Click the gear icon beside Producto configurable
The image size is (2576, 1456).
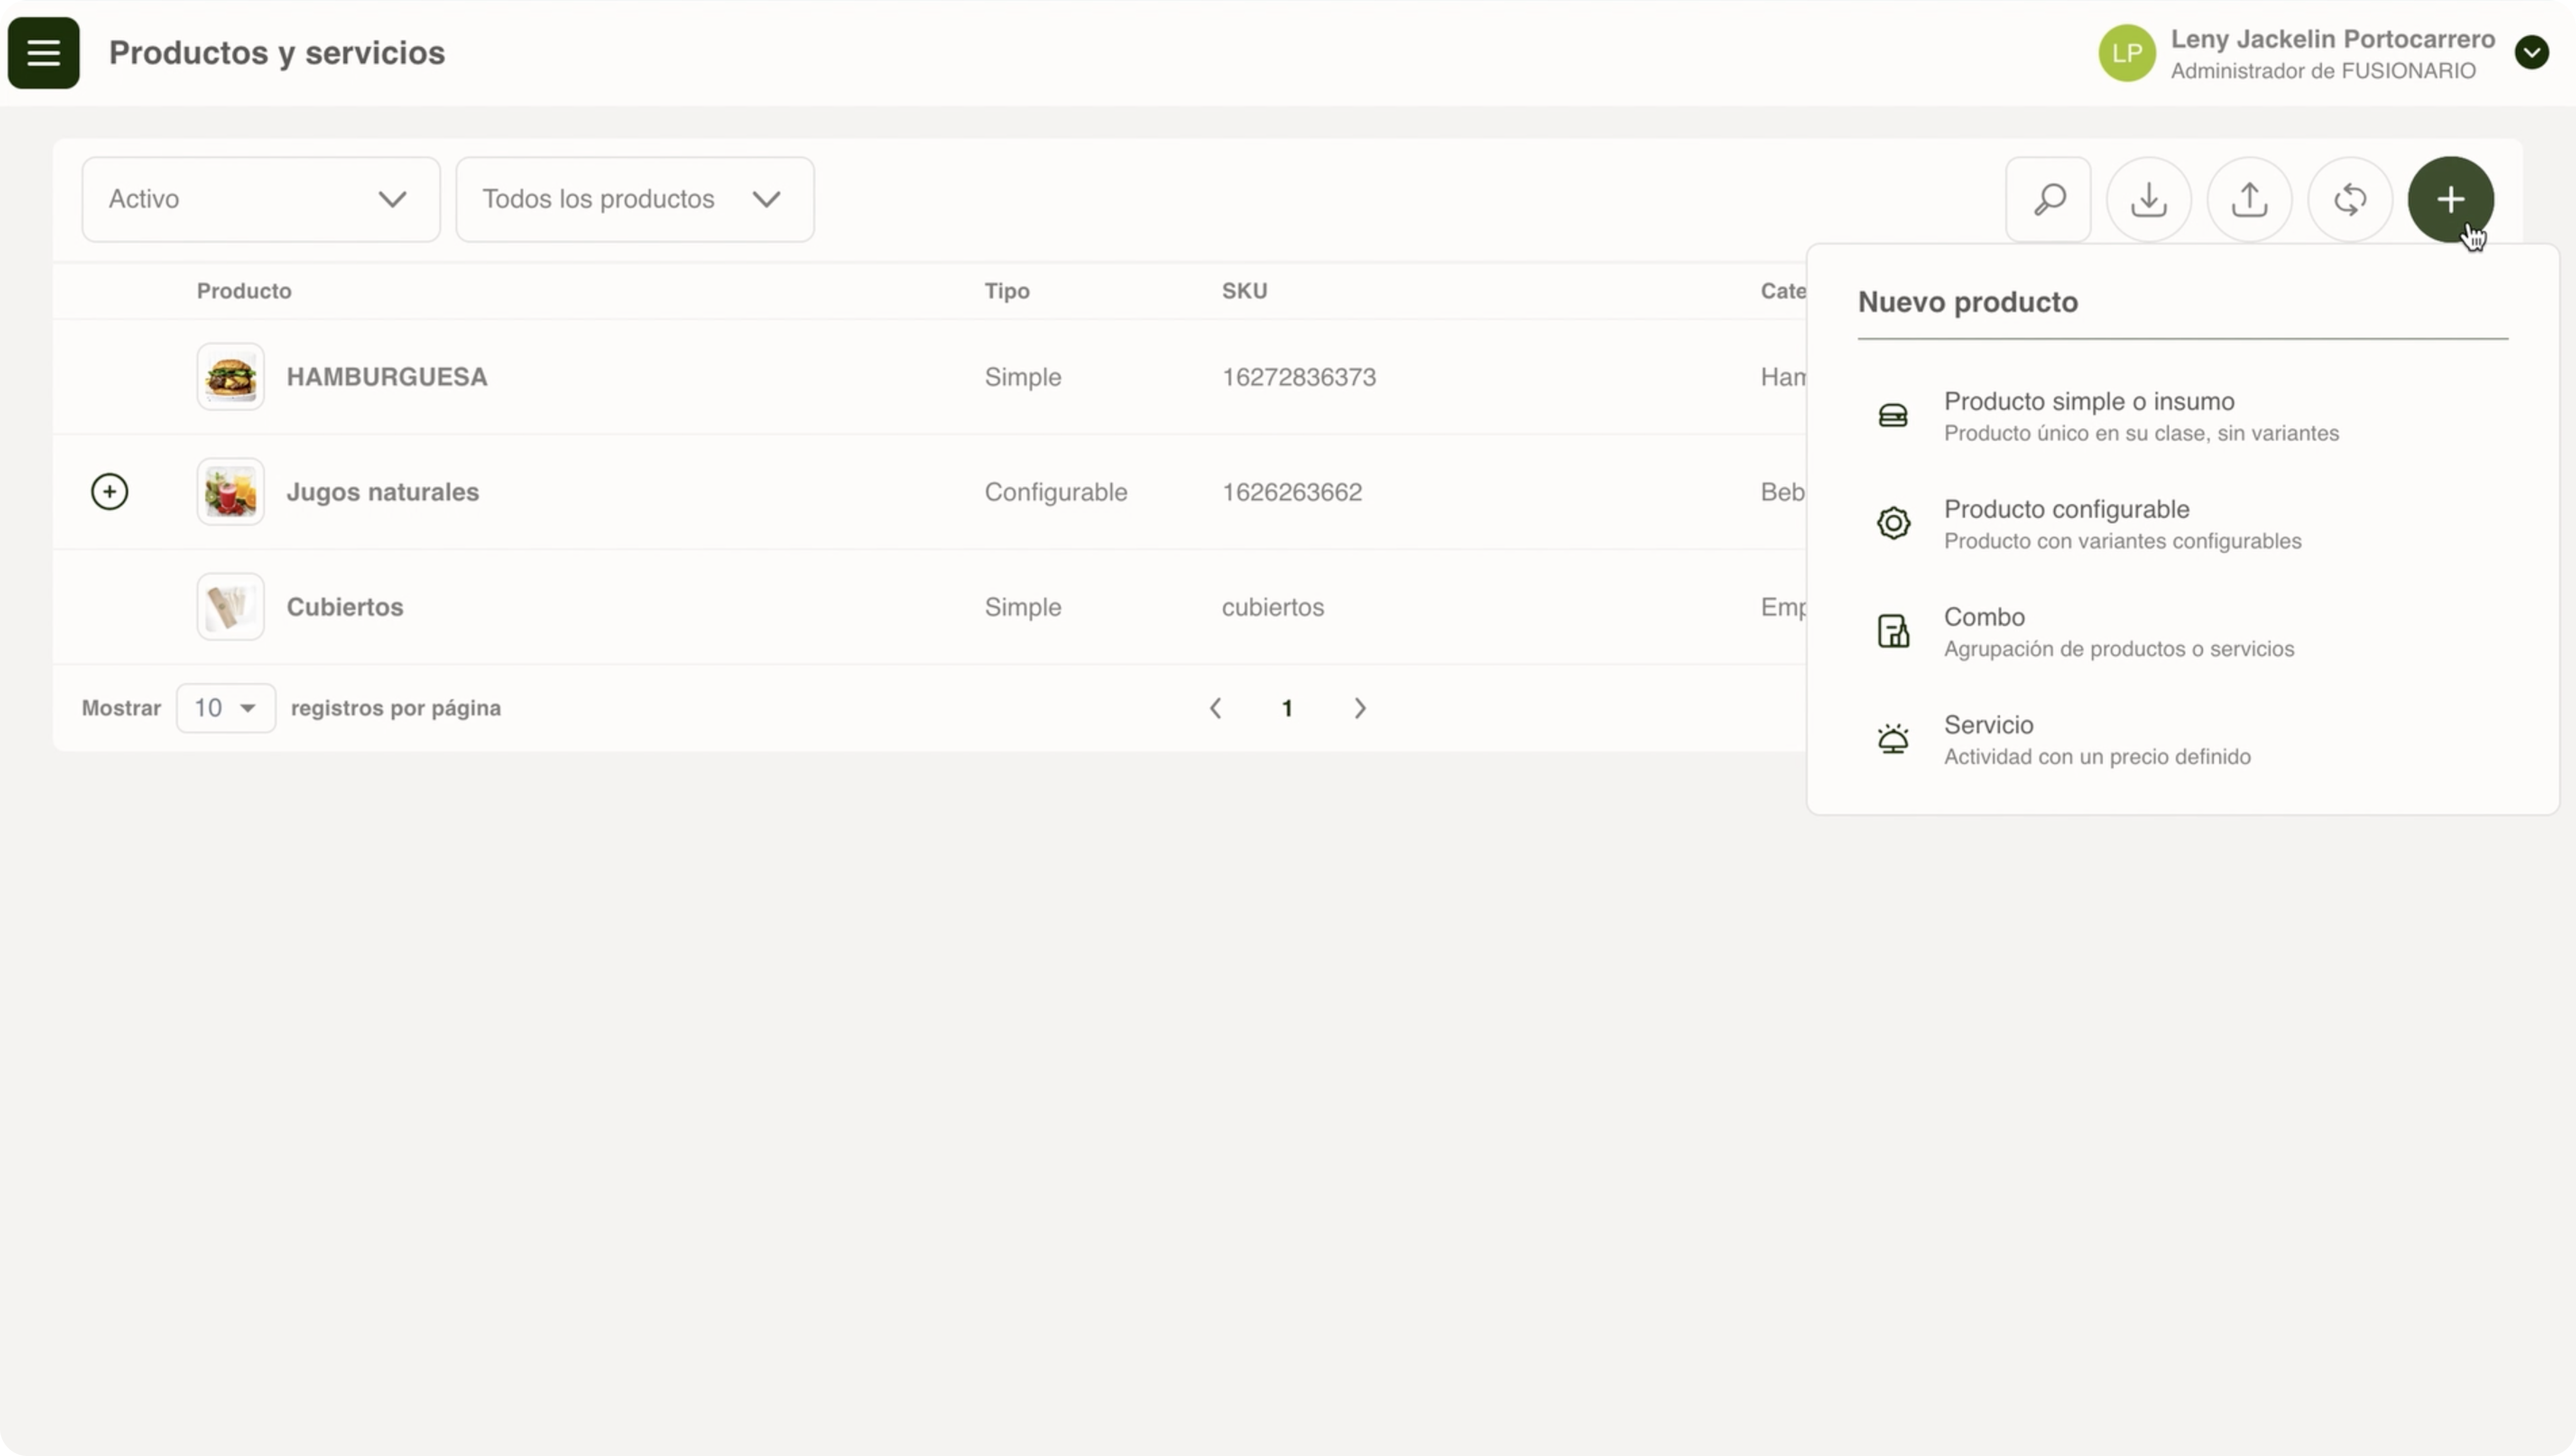[x=1893, y=523]
